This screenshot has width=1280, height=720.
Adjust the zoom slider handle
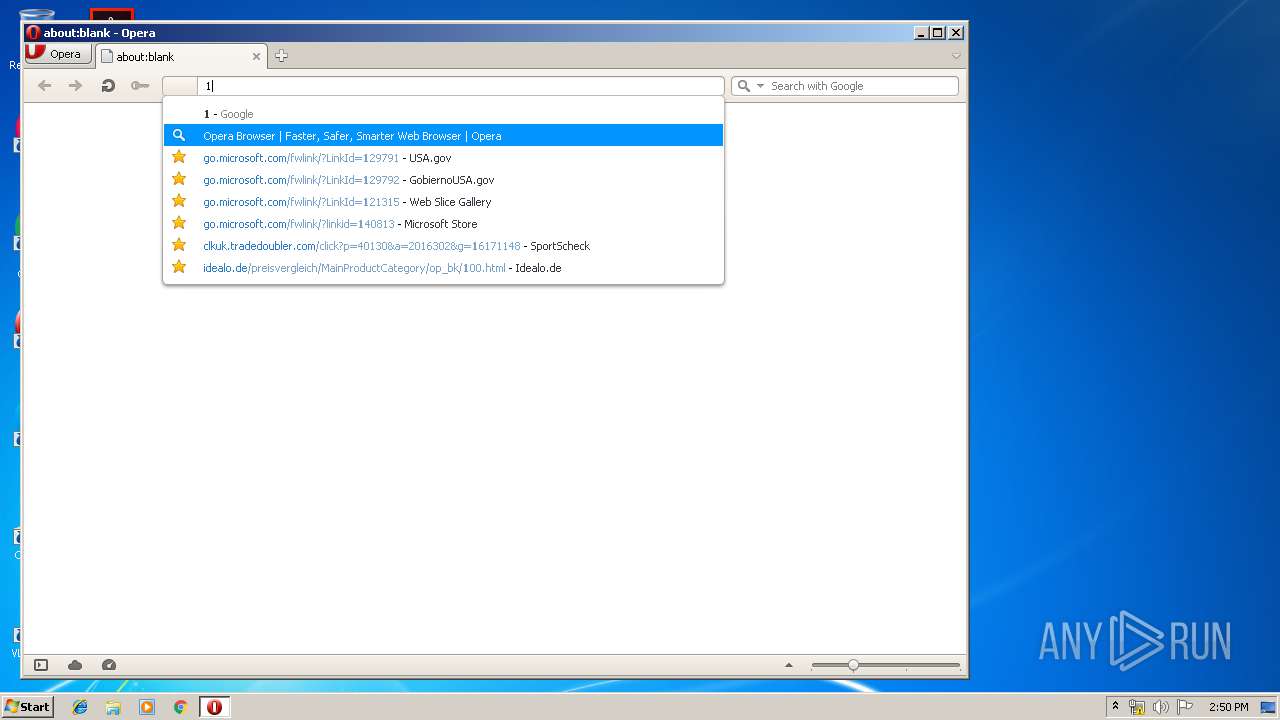(x=853, y=665)
